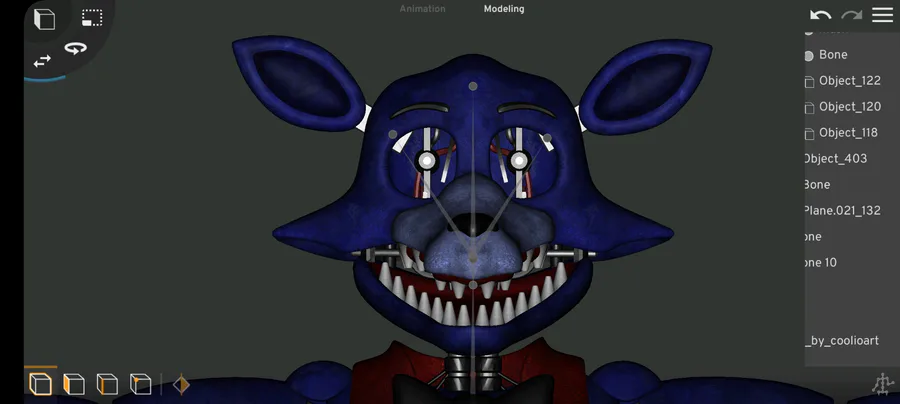The height and width of the screenshot is (404, 900).
Task: Choose the vertex selection mode cube
Action: click(x=141, y=384)
